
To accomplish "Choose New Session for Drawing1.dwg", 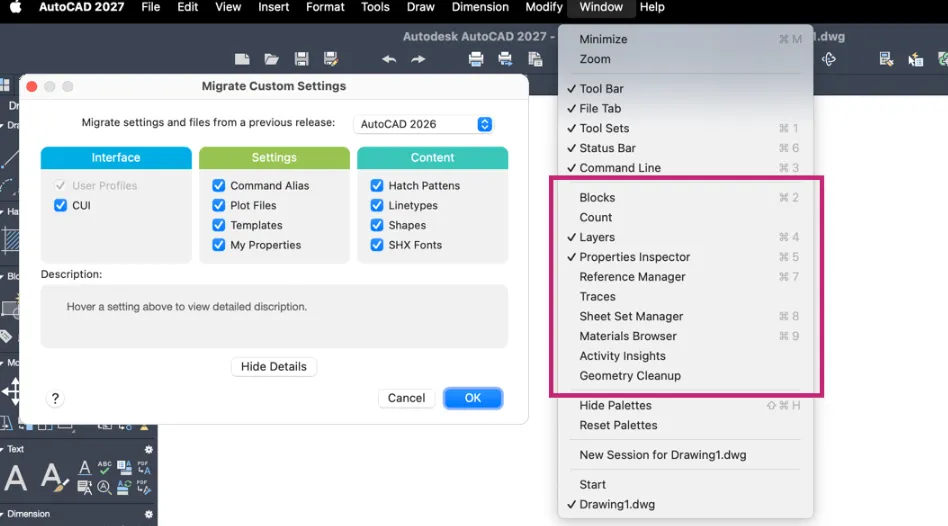I will pos(685,455).
